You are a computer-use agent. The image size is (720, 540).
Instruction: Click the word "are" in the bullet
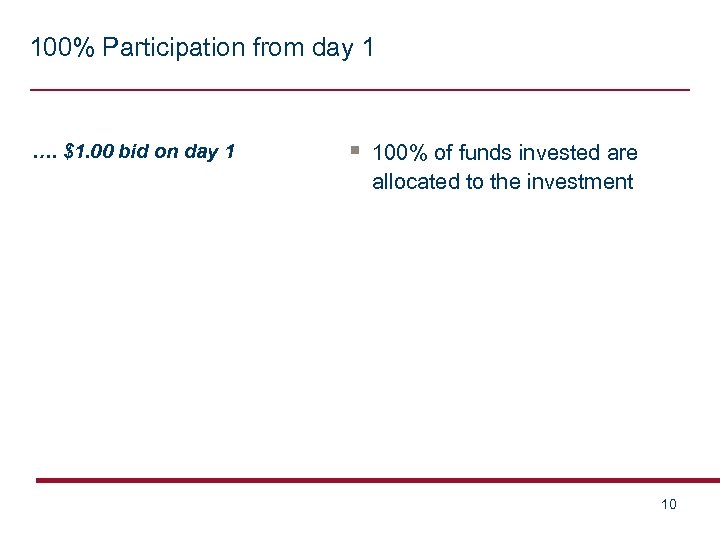pyautogui.click(x=622, y=153)
